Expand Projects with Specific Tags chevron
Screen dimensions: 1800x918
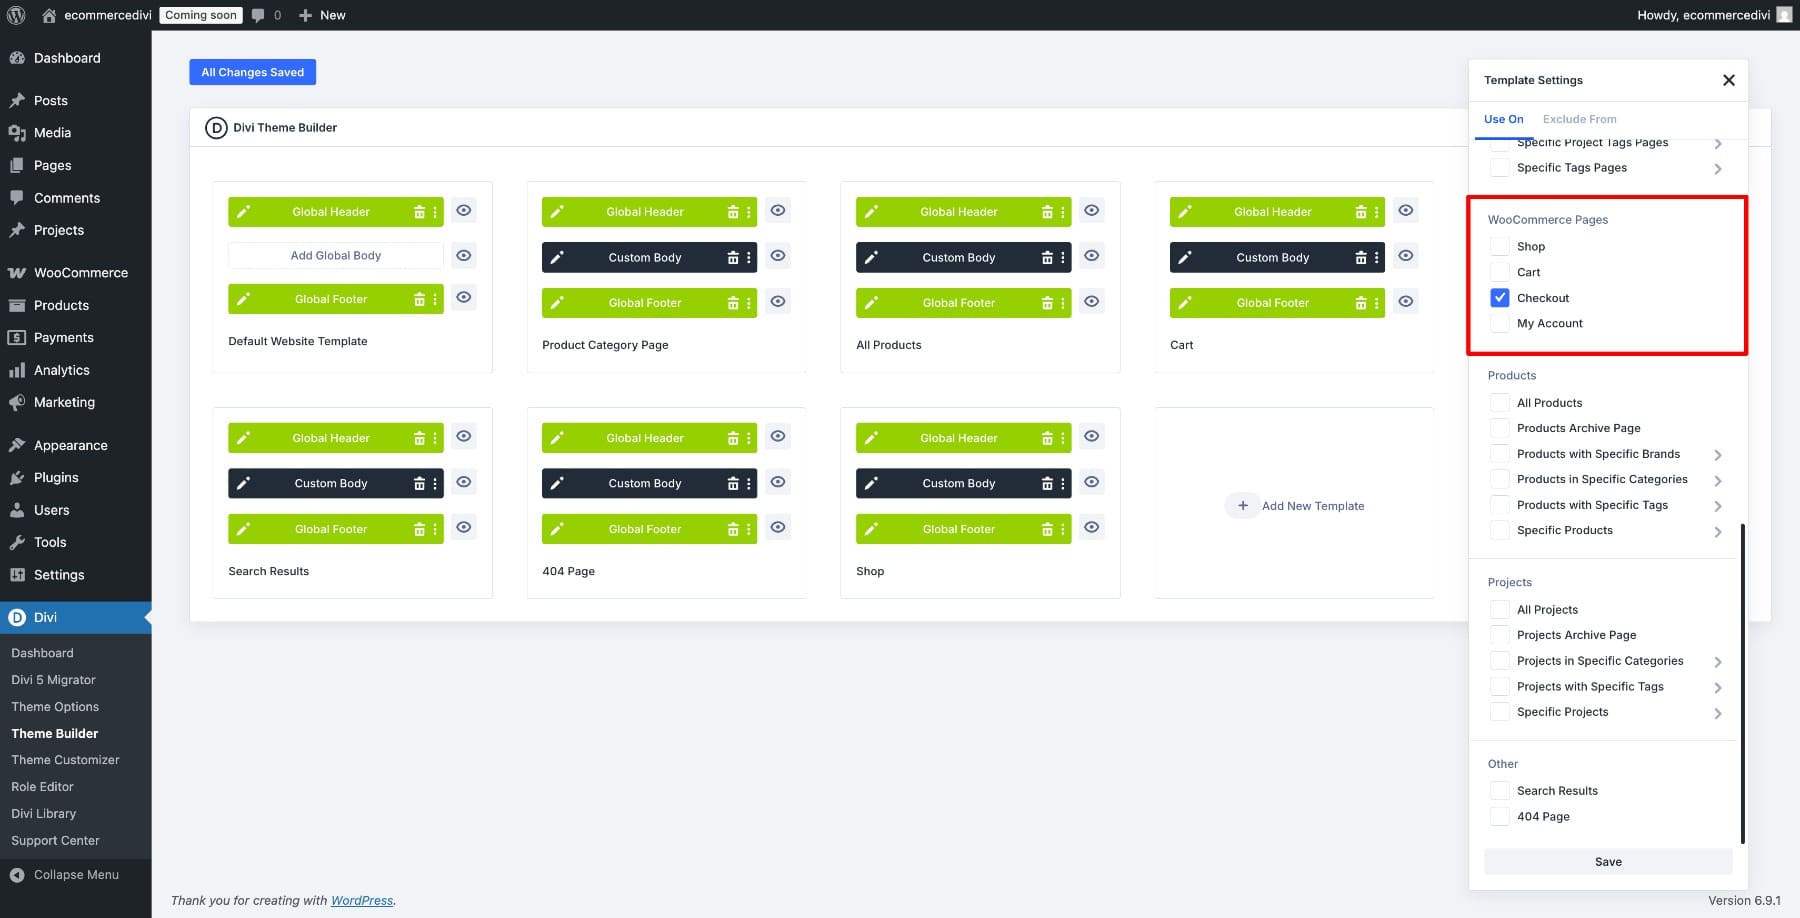(1718, 688)
